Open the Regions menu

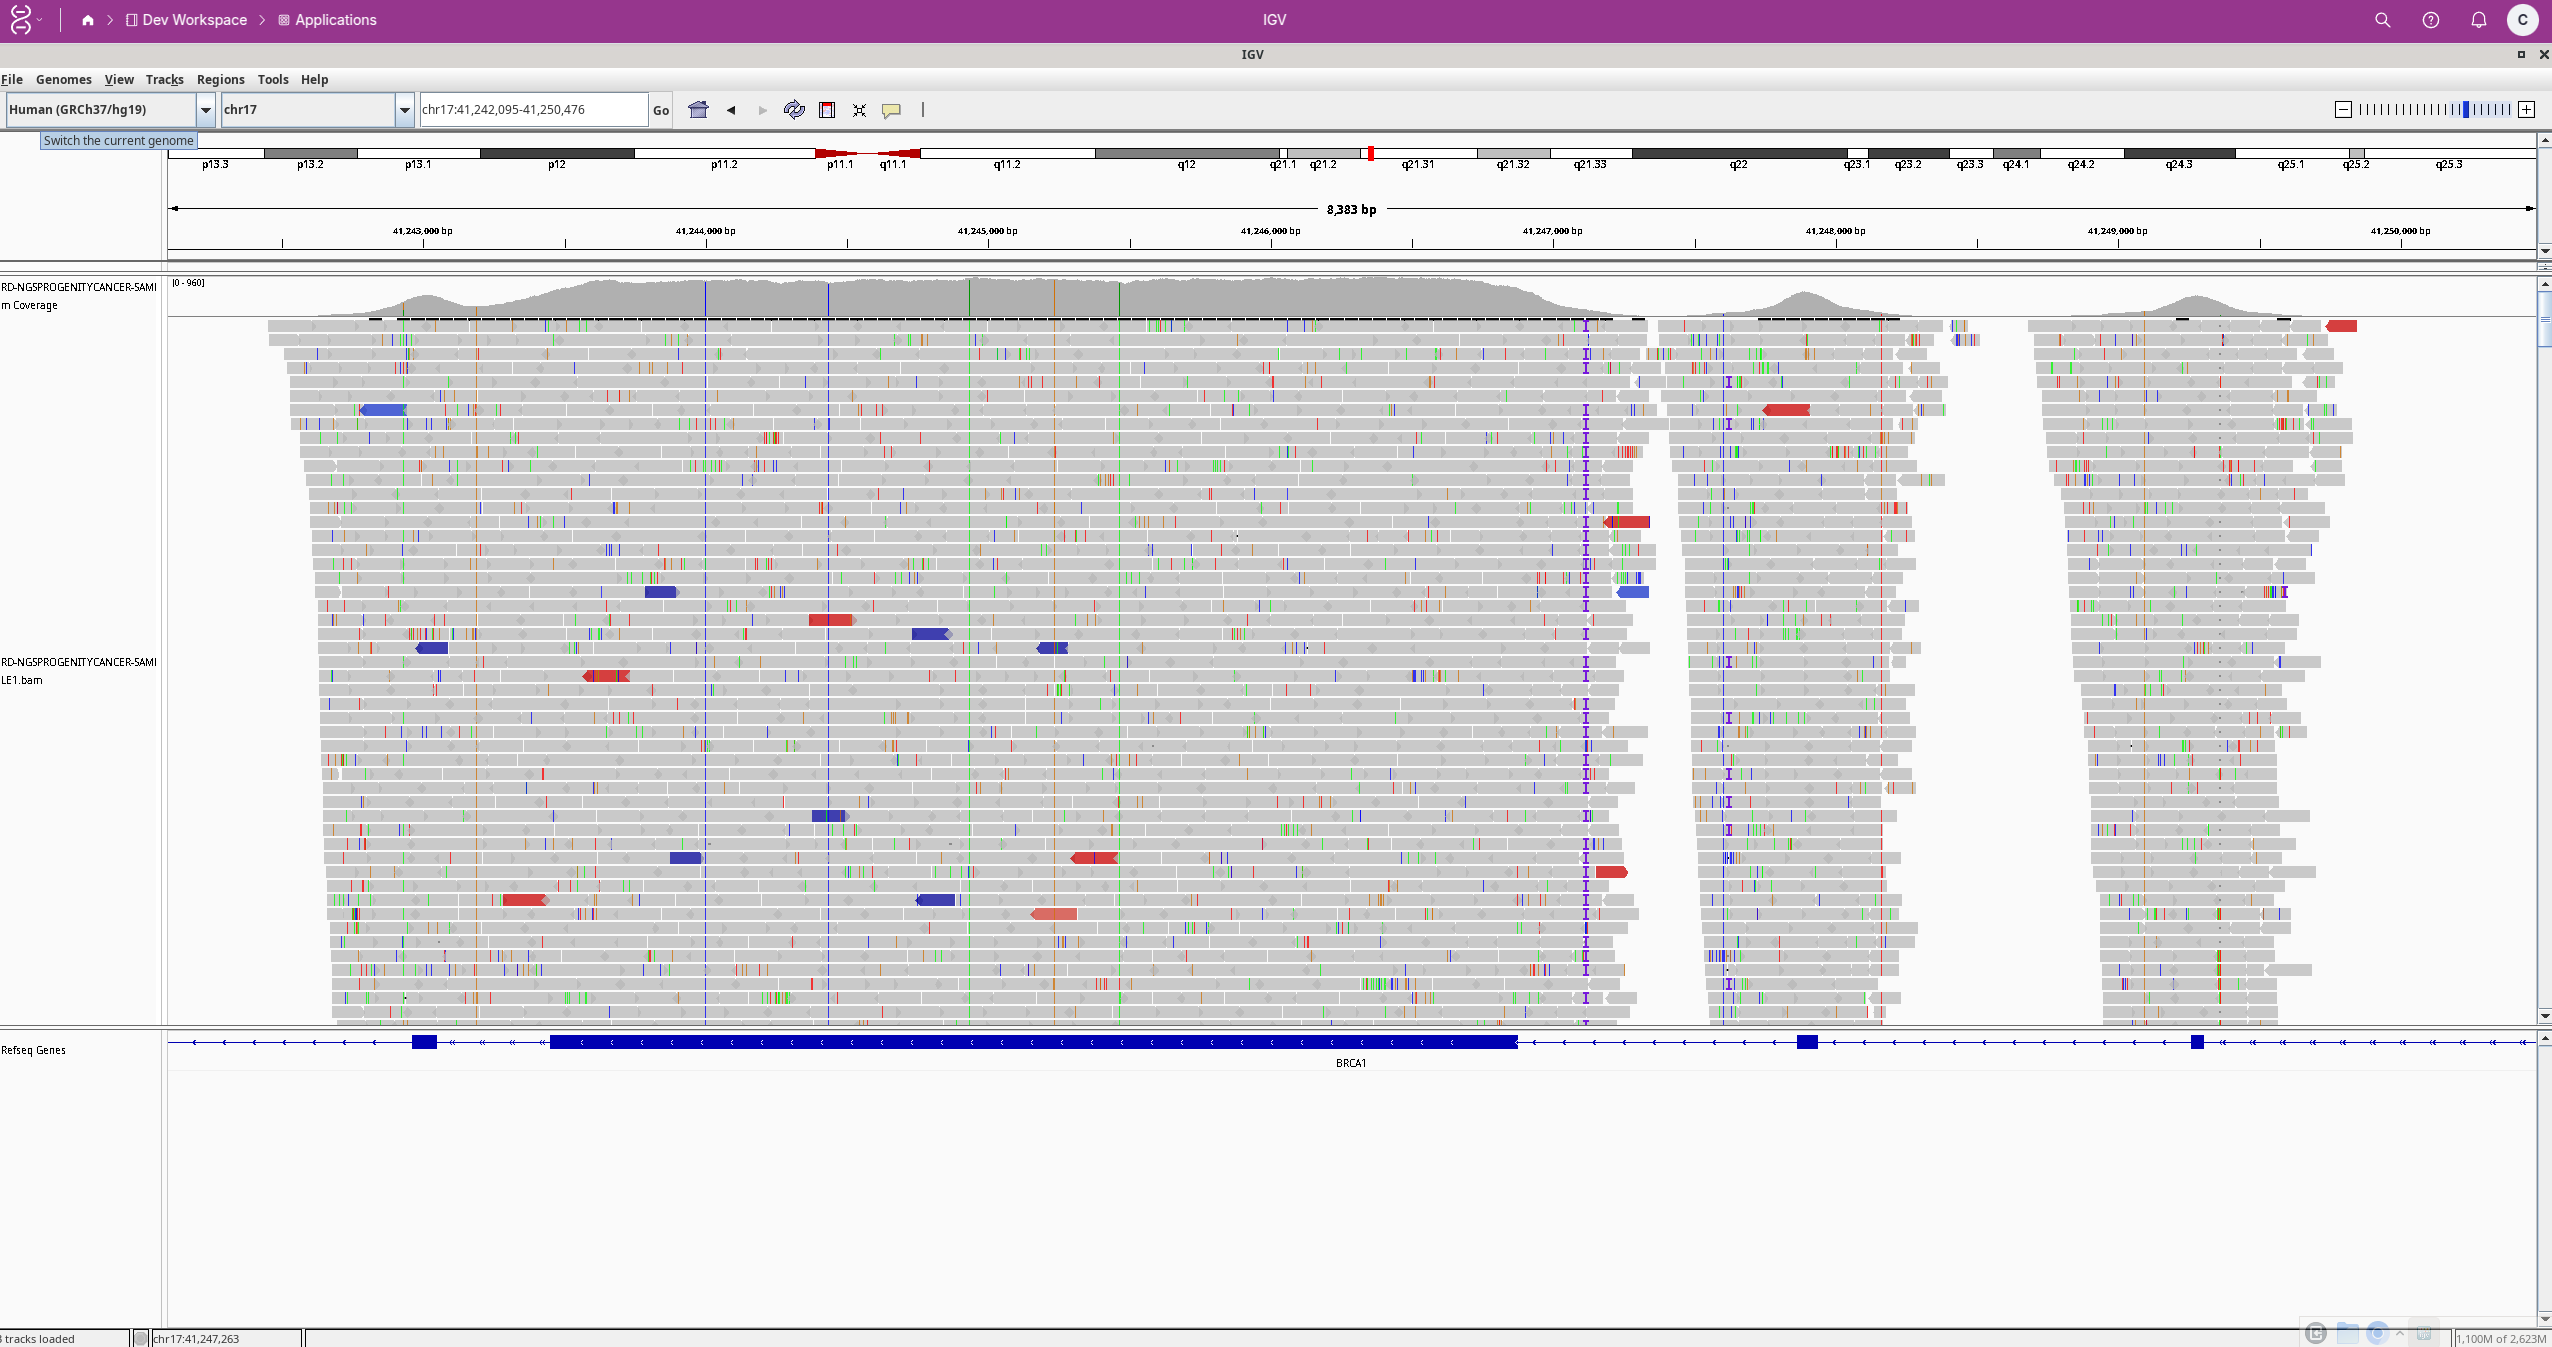point(221,80)
